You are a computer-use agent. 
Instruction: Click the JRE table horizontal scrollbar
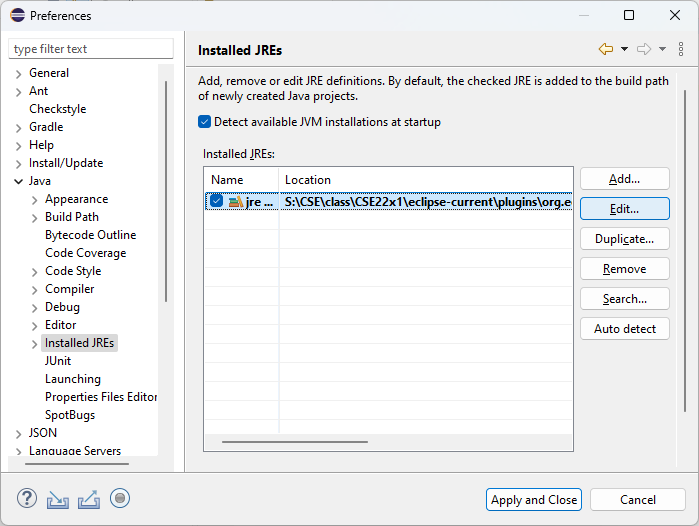click(295, 441)
